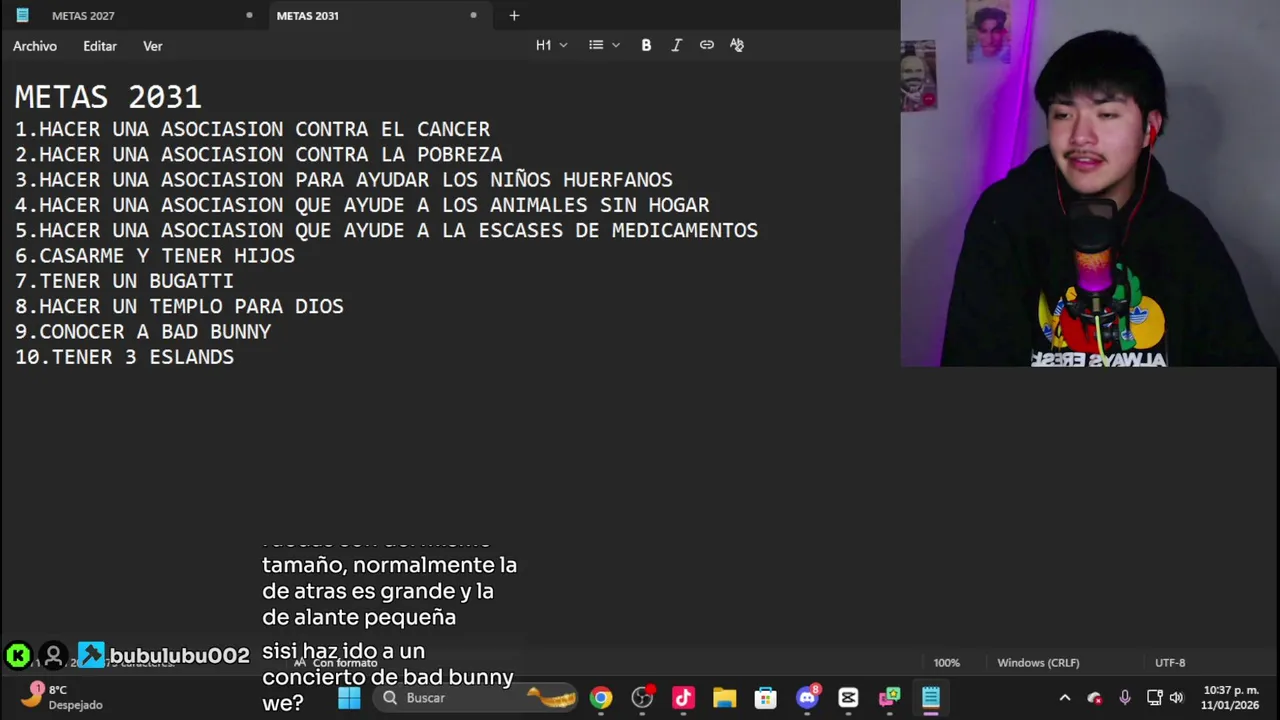
Task: Switch to the METAS 2027 tab
Action: [x=83, y=16]
